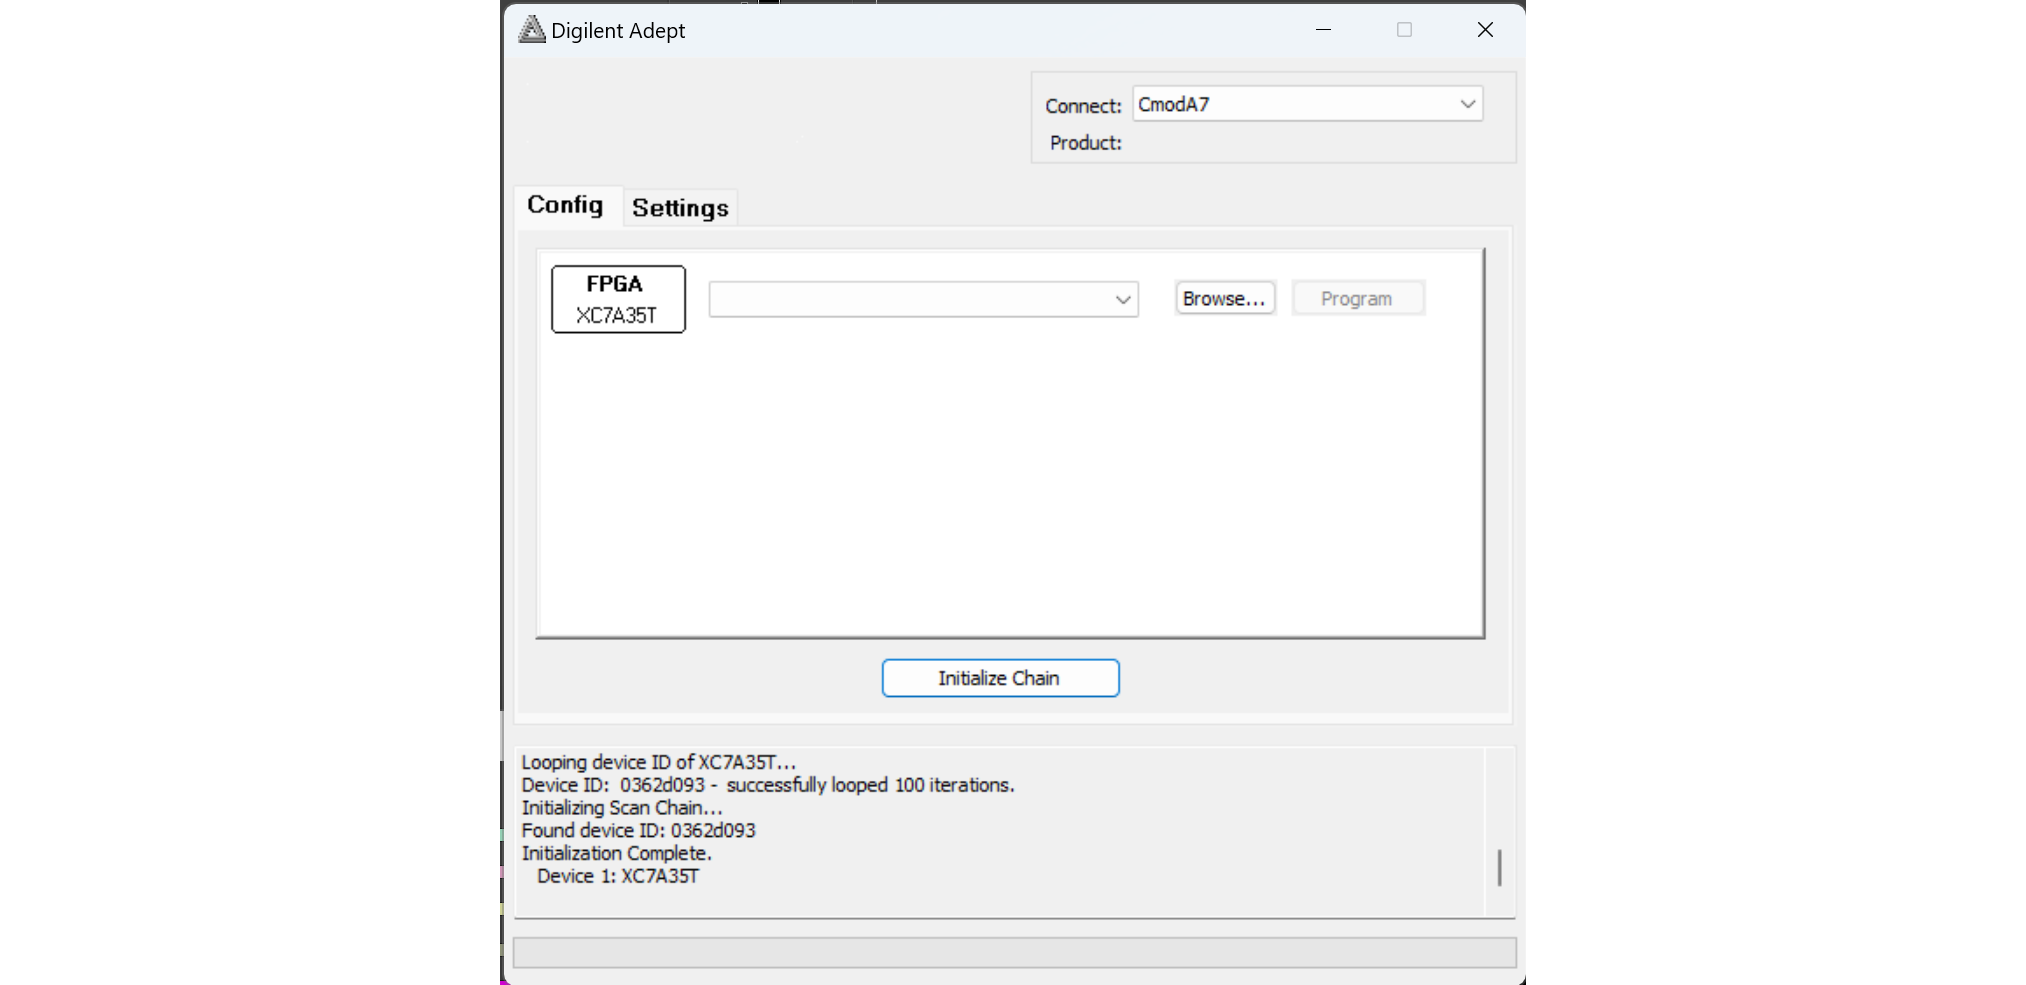Click the Program button

(1356, 299)
